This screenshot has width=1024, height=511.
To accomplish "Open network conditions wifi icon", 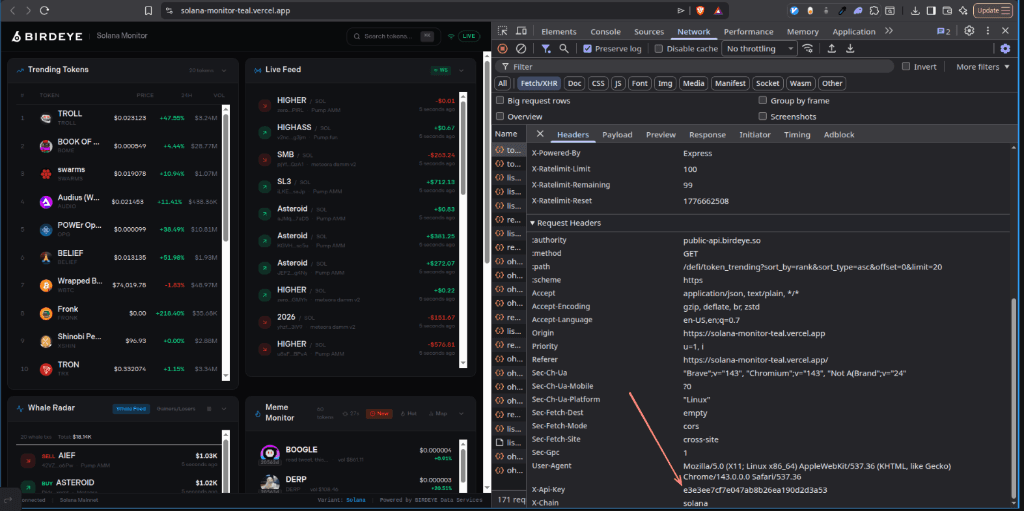I will coord(808,48).
